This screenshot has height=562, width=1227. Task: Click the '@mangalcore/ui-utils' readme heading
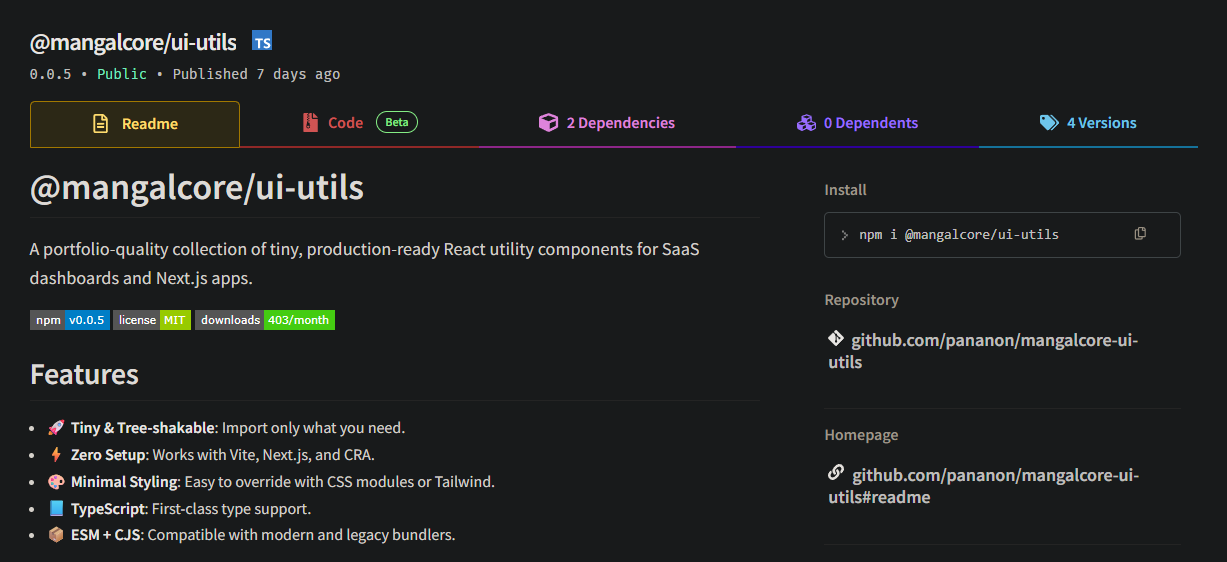(197, 187)
